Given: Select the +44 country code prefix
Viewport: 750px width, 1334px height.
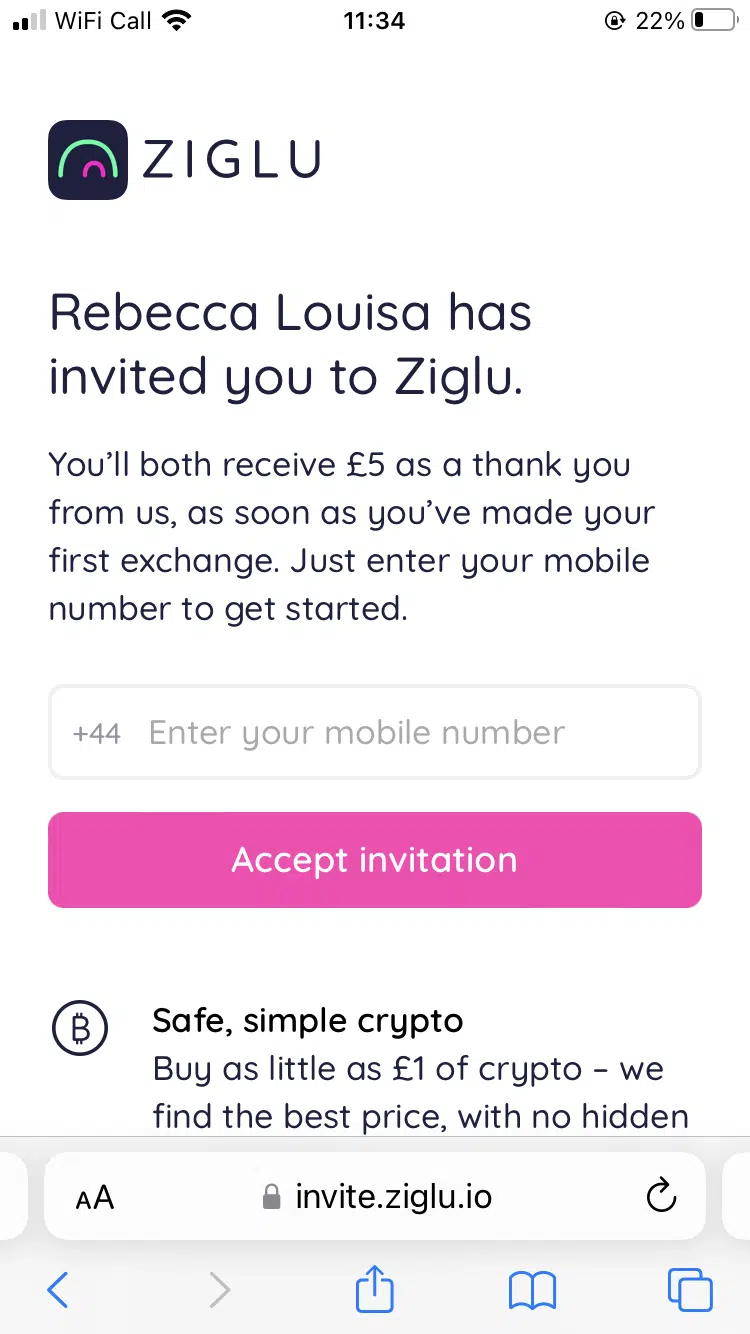Looking at the screenshot, I should click(96, 733).
